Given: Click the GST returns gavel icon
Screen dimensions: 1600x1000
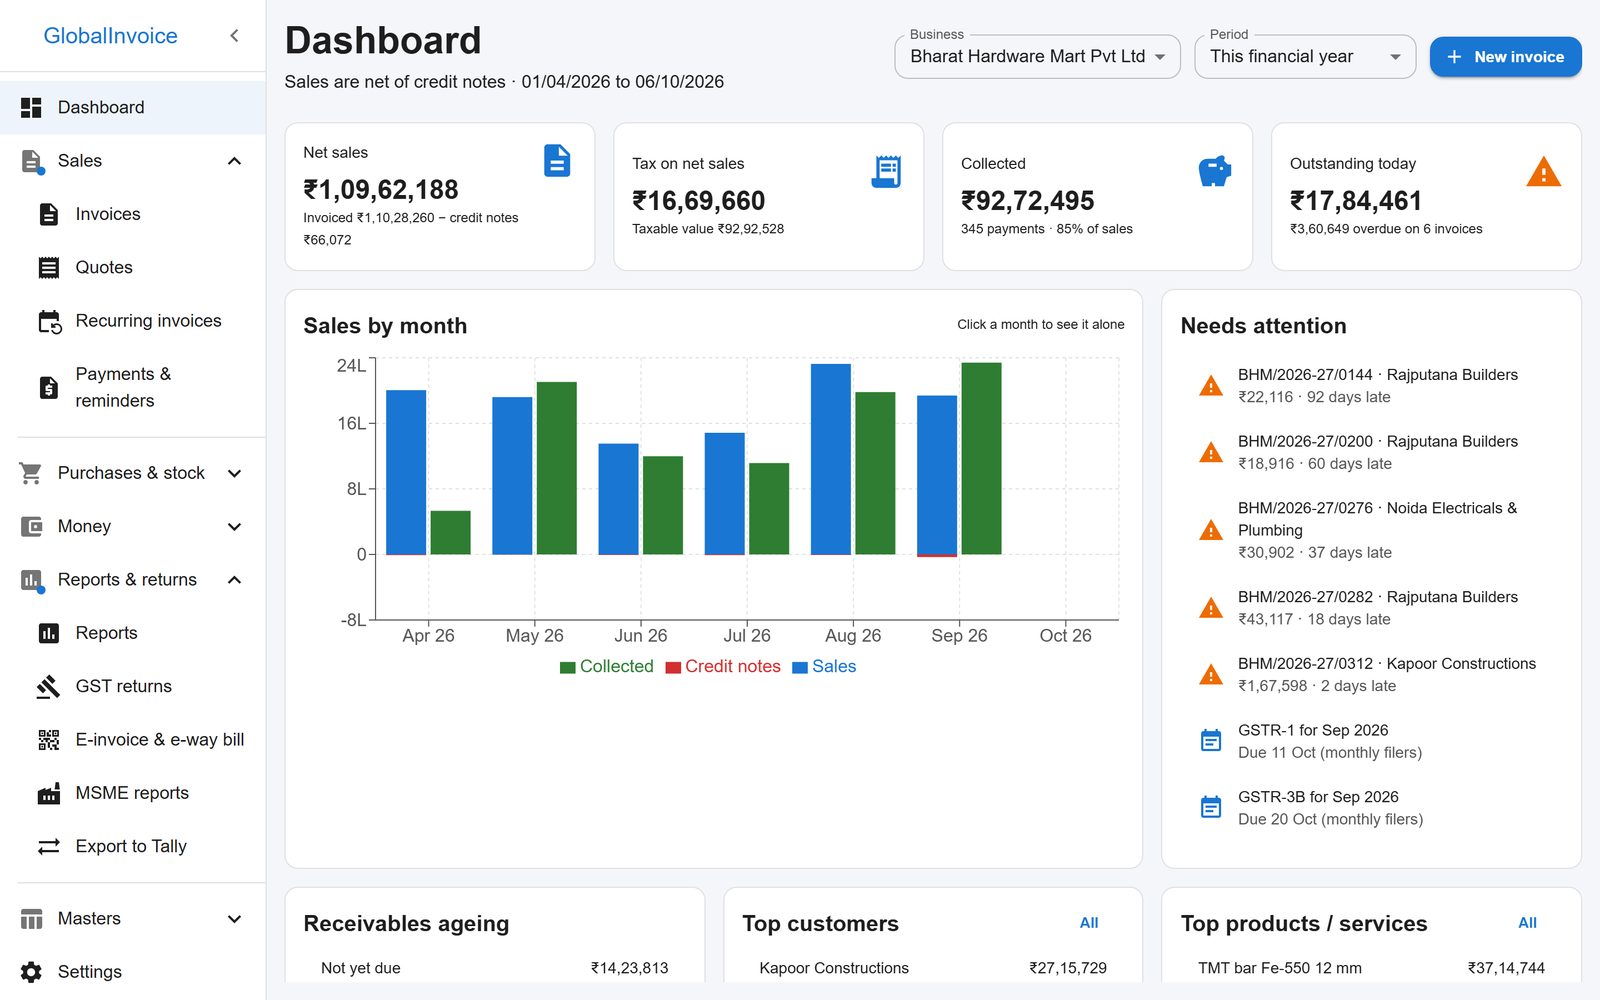Looking at the screenshot, I should pyautogui.click(x=49, y=686).
